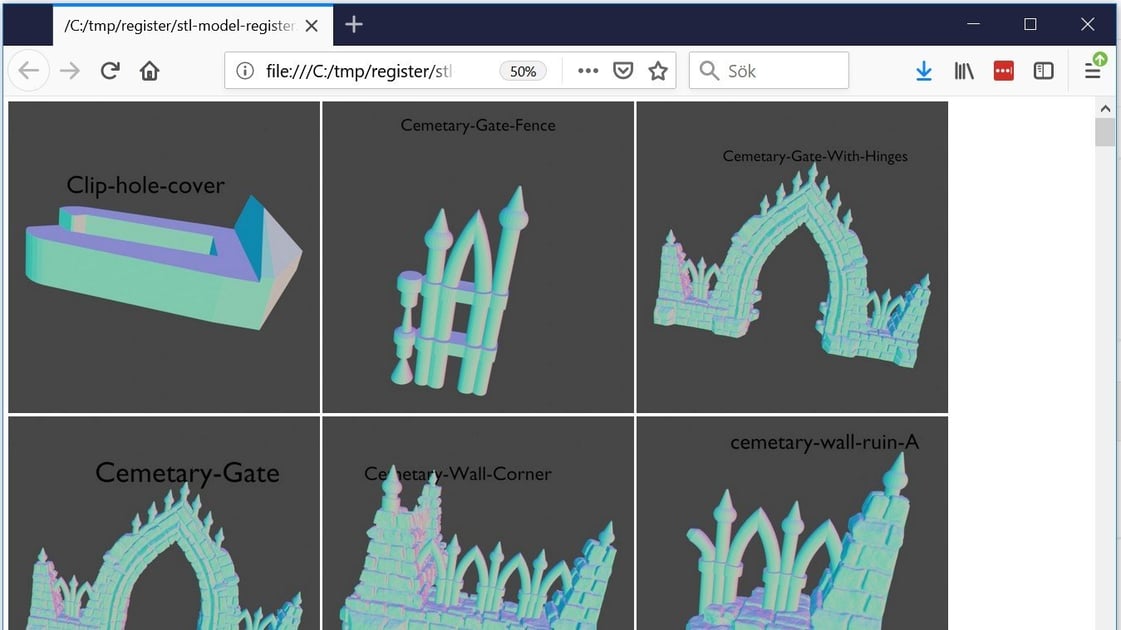Open the search engine magnifier in Sök field
The width and height of the screenshot is (1121, 630).
click(709, 70)
